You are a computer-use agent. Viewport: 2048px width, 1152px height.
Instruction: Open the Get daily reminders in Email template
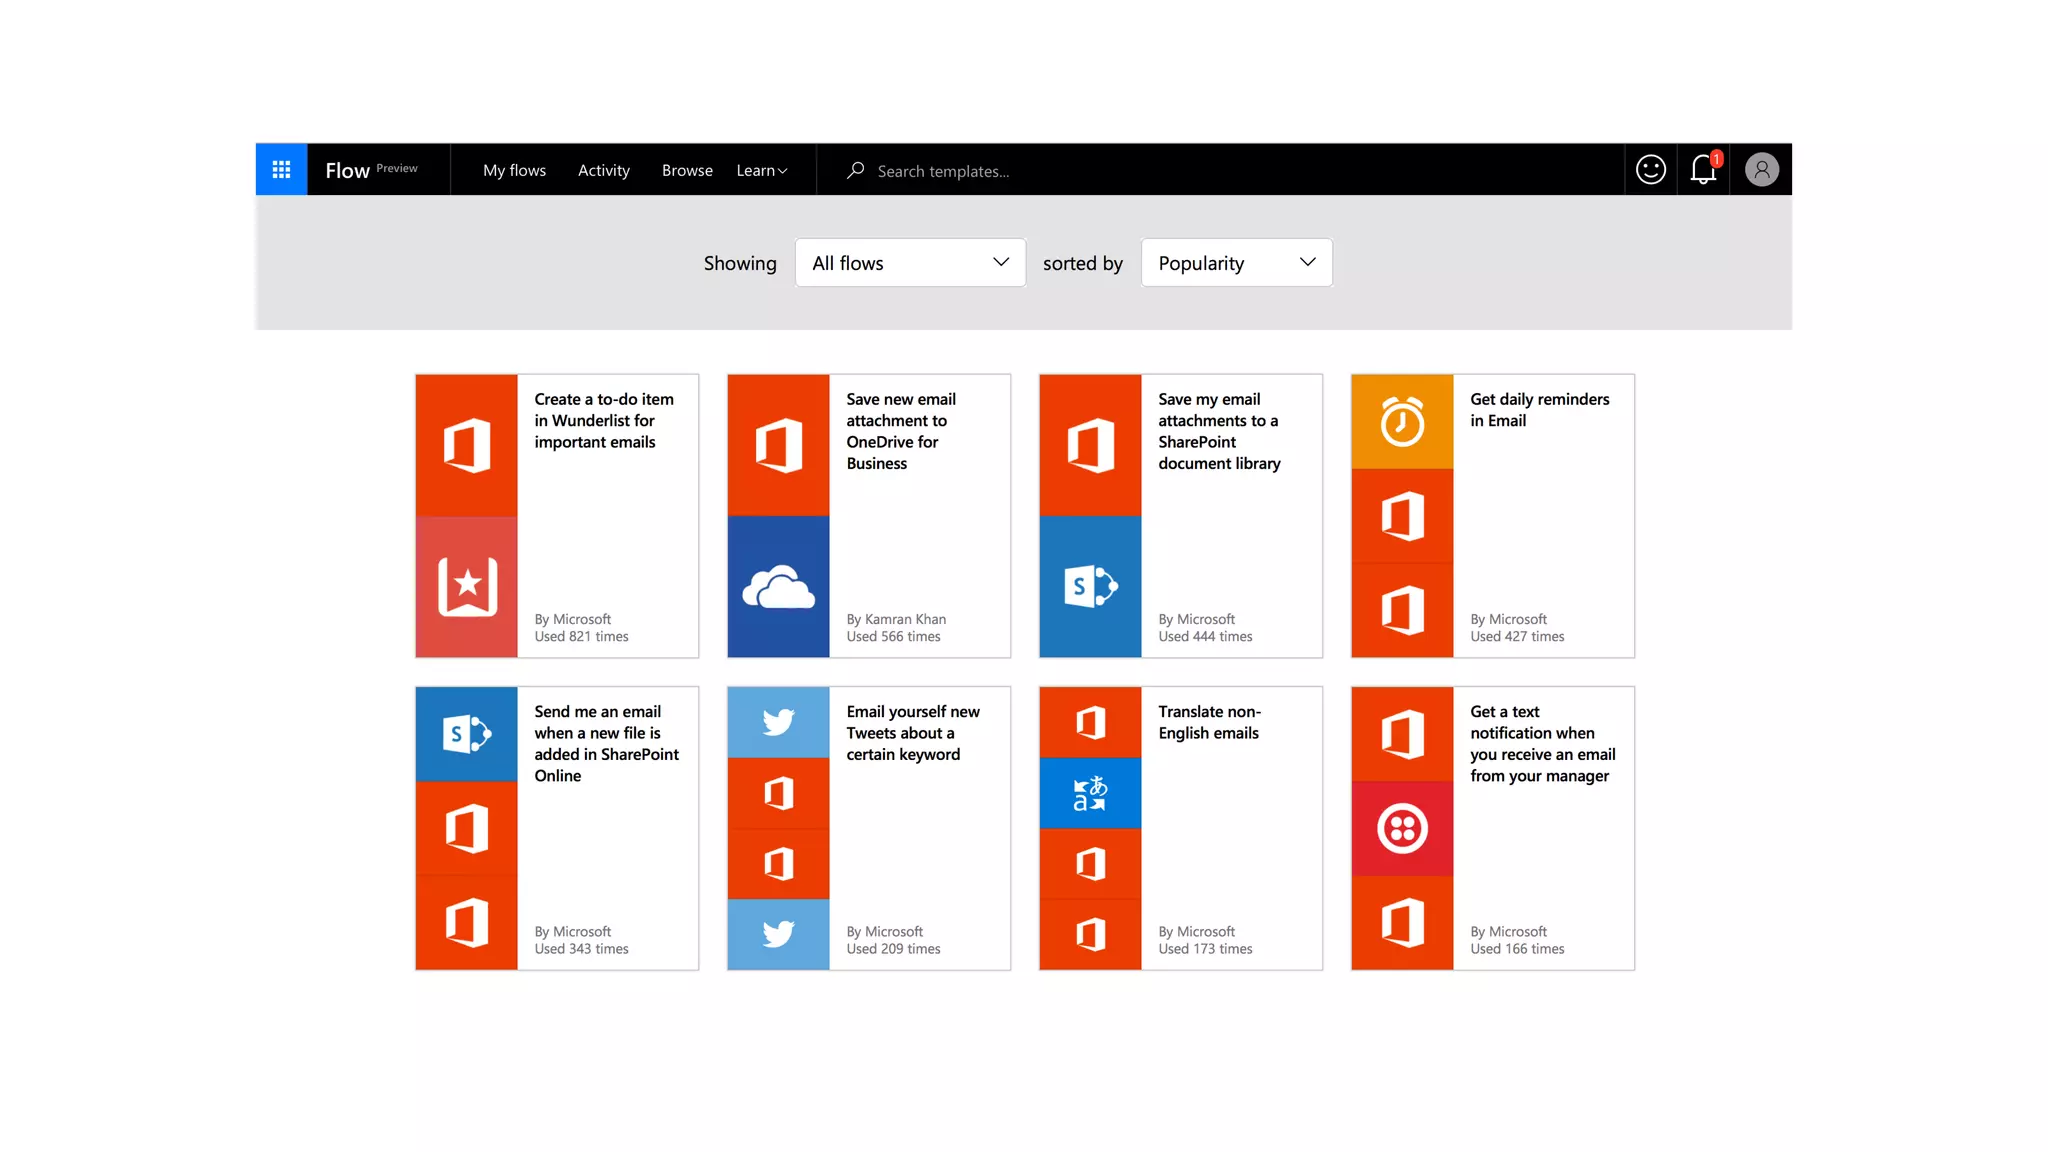(x=1539, y=410)
